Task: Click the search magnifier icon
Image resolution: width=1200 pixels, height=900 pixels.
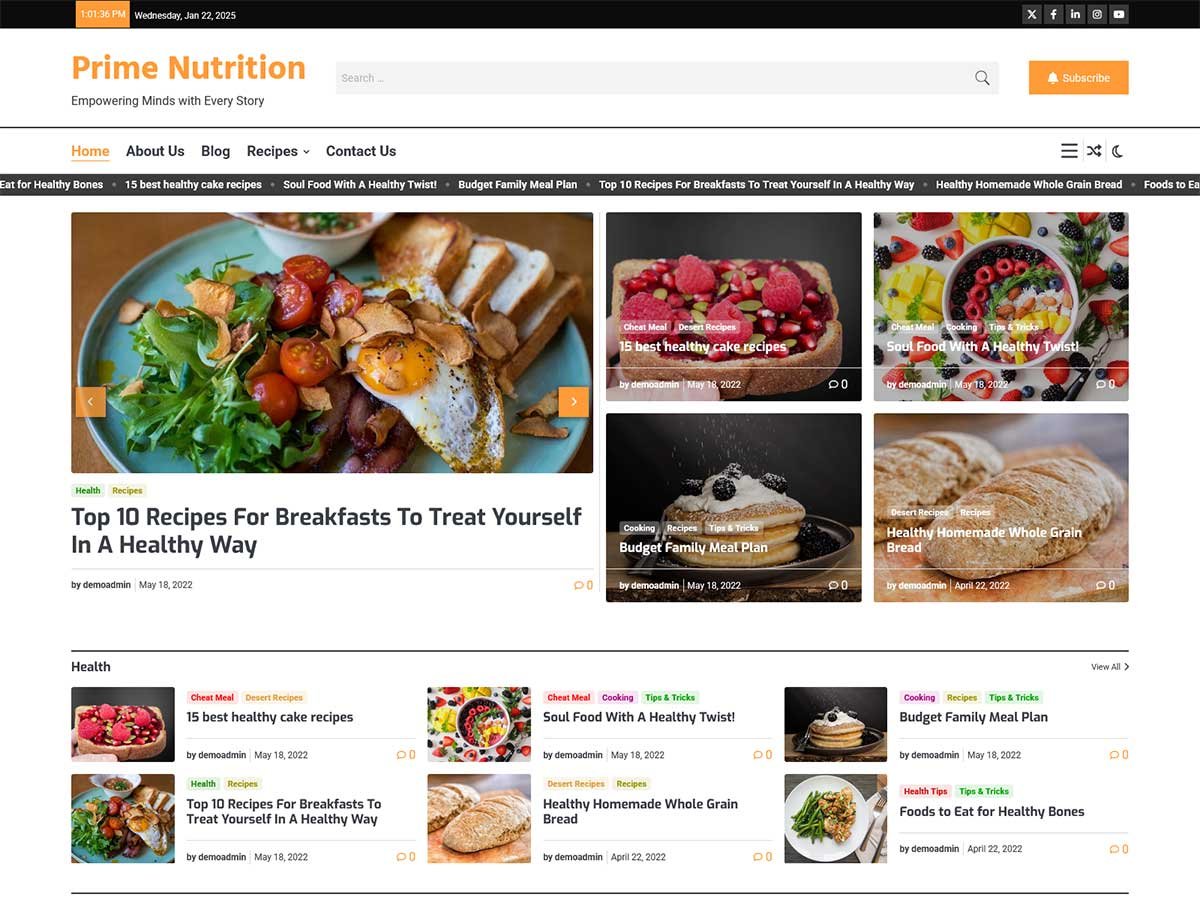Action: 982,78
